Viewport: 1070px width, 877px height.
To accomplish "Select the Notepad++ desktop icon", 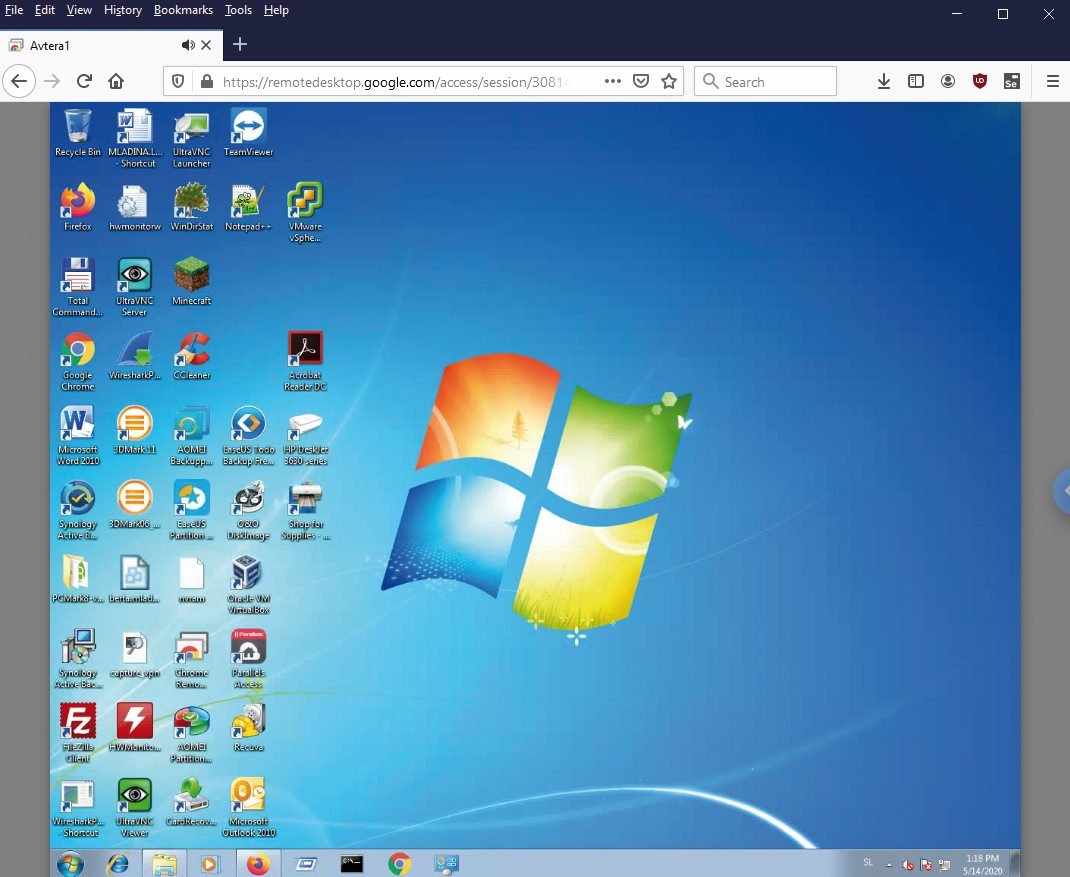I will [x=248, y=207].
